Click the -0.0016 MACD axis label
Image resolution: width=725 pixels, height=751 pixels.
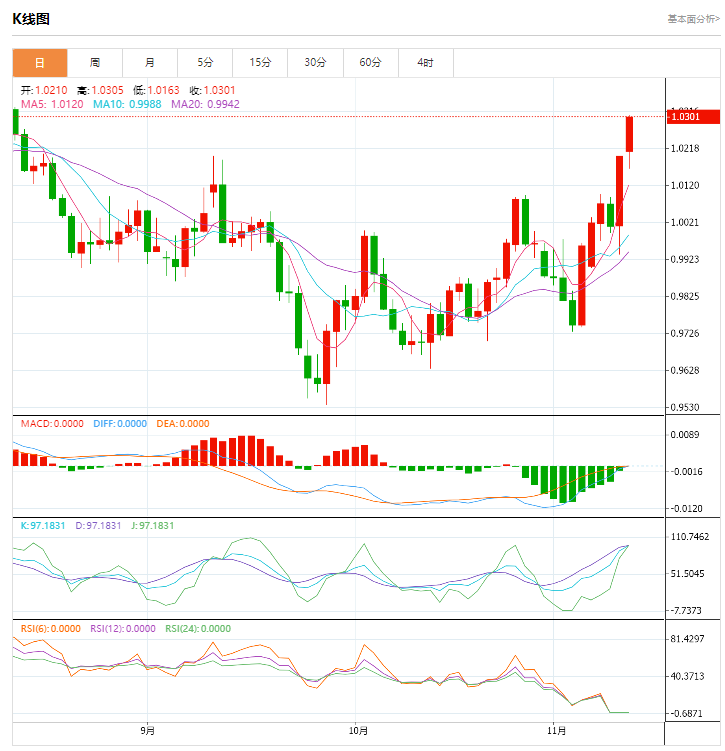(686, 471)
